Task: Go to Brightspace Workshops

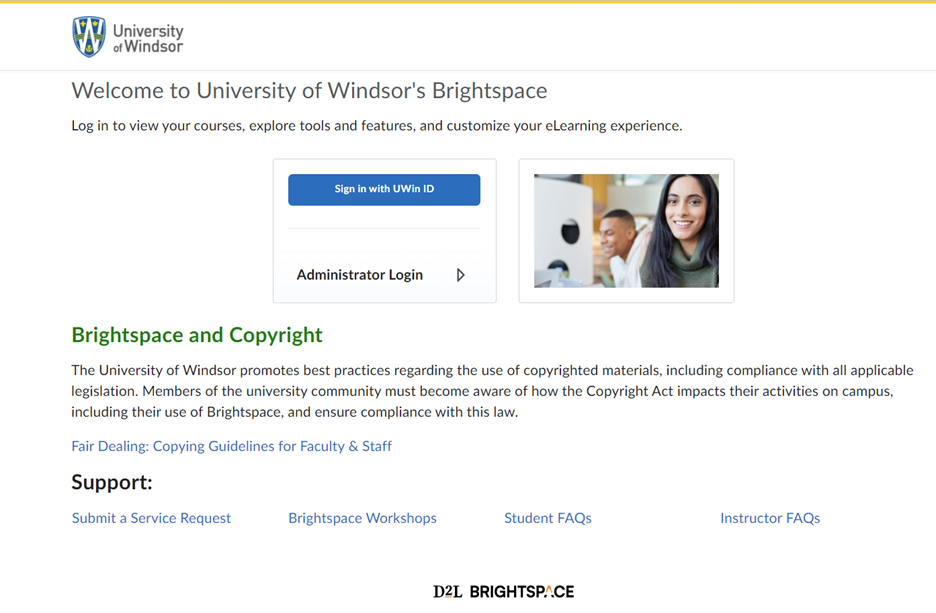Action: [x=362, y=518]
